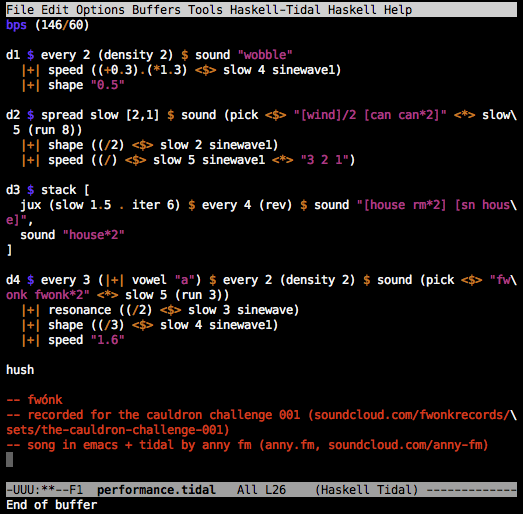
Task: Open the Edit menu
Action: (55, 10)
